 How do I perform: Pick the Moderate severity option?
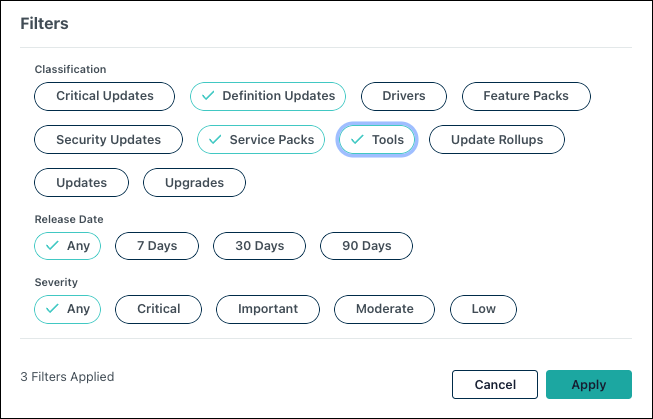(384, 309)
